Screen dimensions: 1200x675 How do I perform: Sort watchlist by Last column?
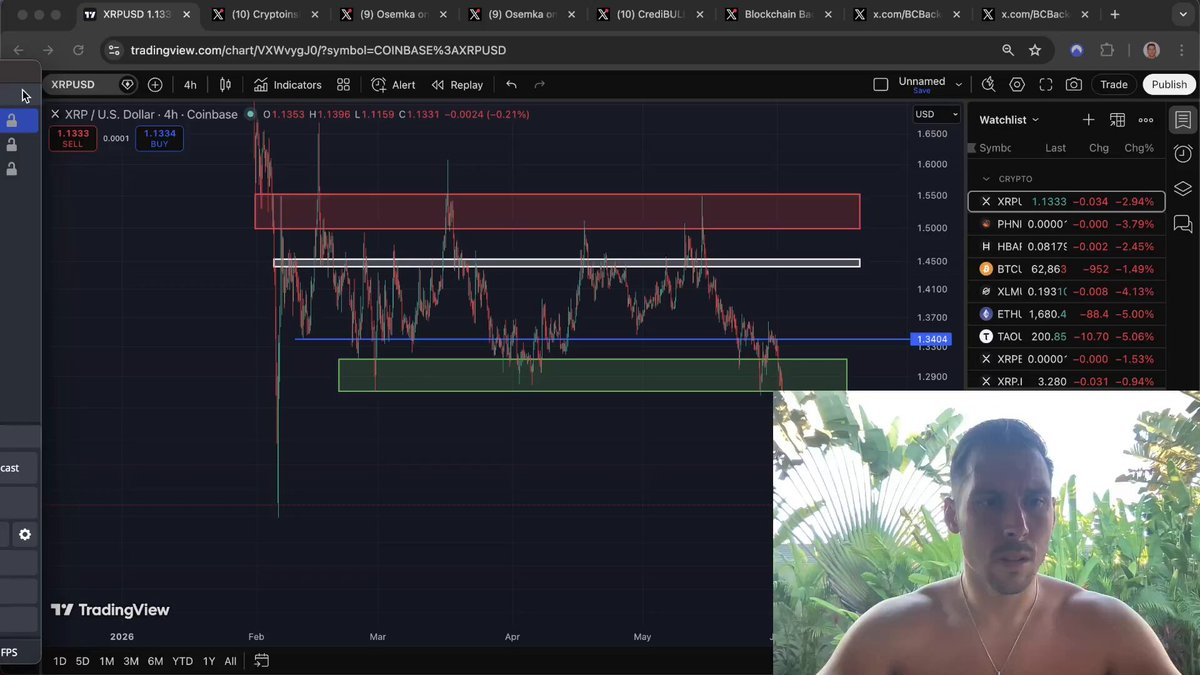coord(1055,148)
